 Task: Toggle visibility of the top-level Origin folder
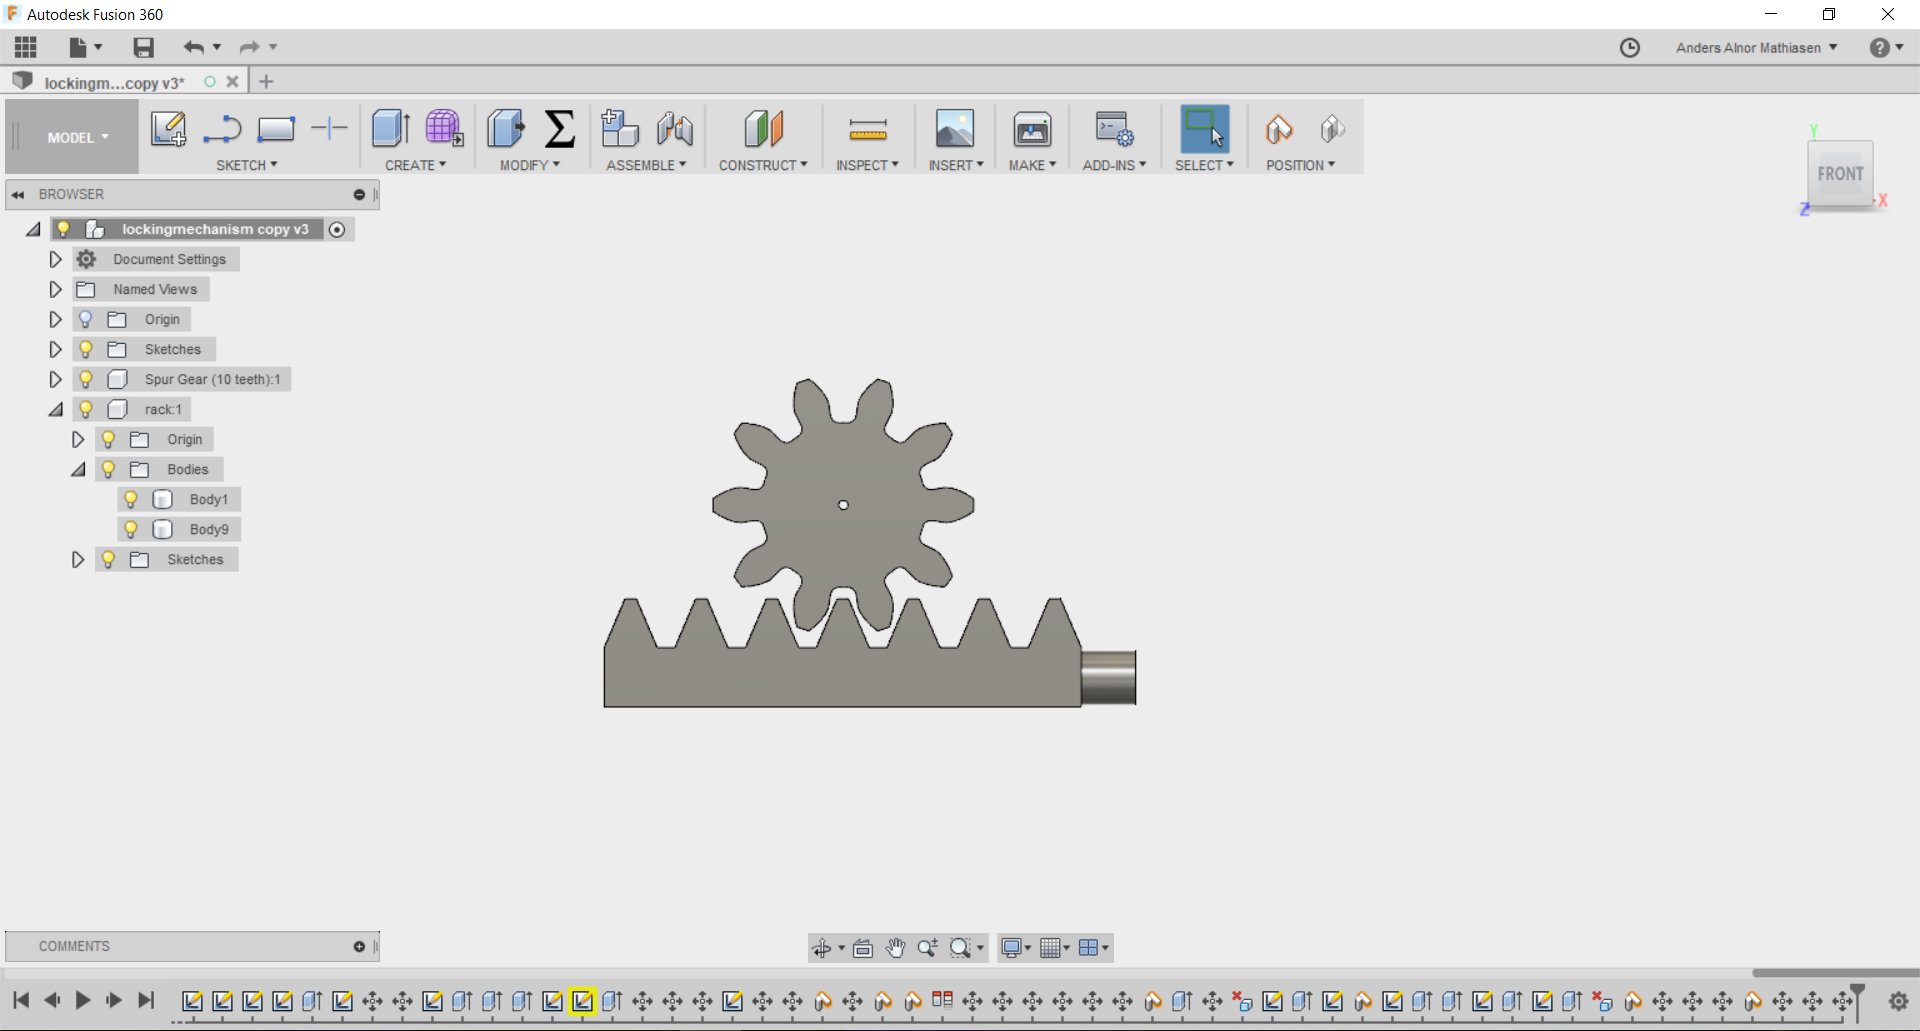coord(86,319)
